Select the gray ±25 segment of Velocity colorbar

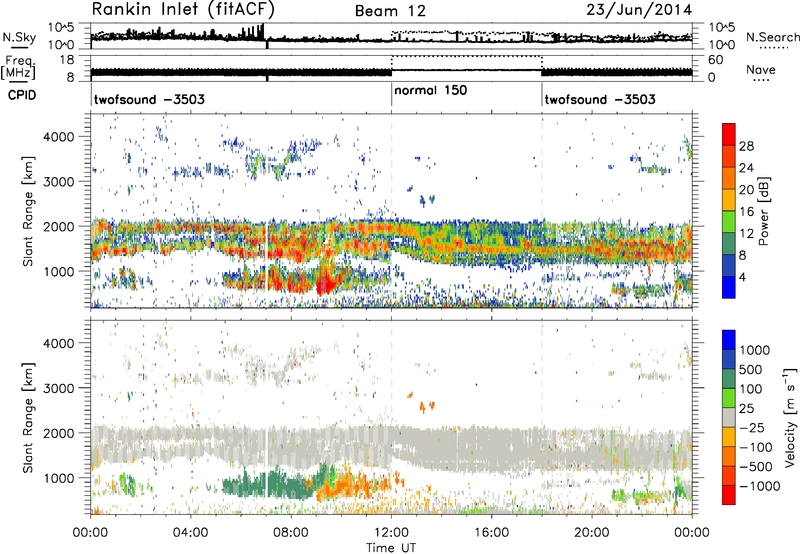coord(729,418)
